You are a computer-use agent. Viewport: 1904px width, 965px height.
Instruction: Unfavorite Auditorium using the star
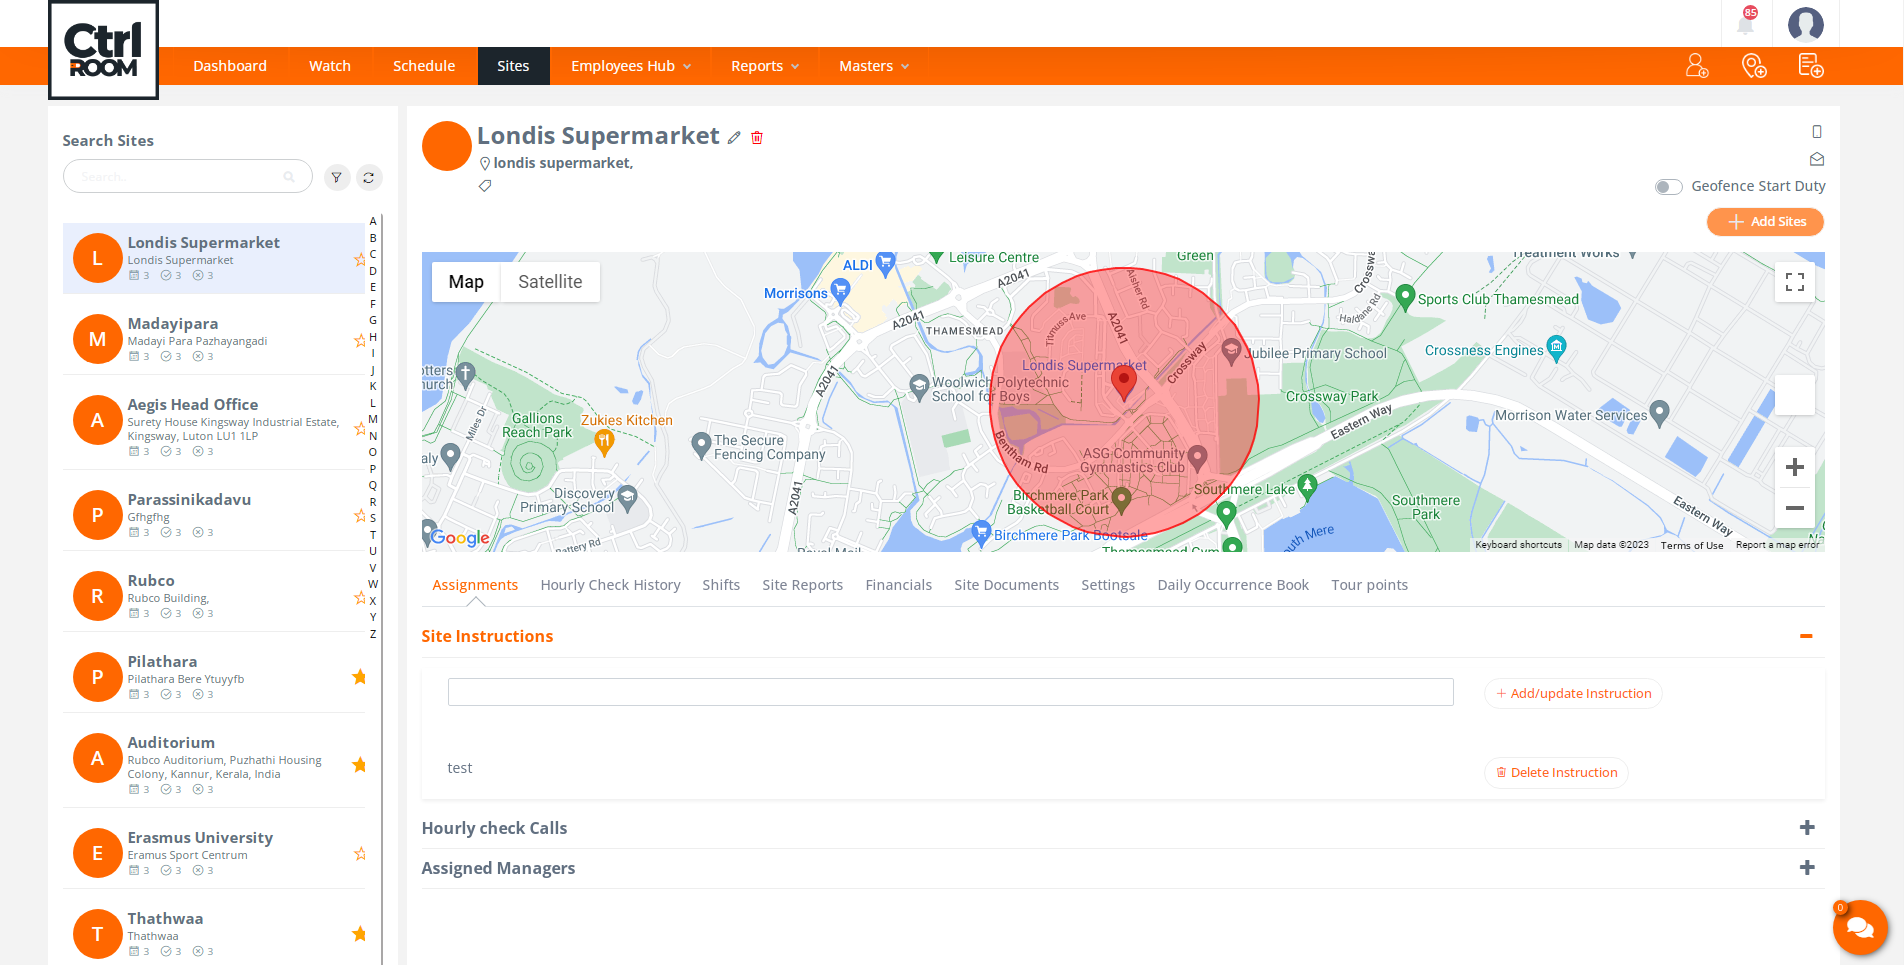[x=360, y=765]
